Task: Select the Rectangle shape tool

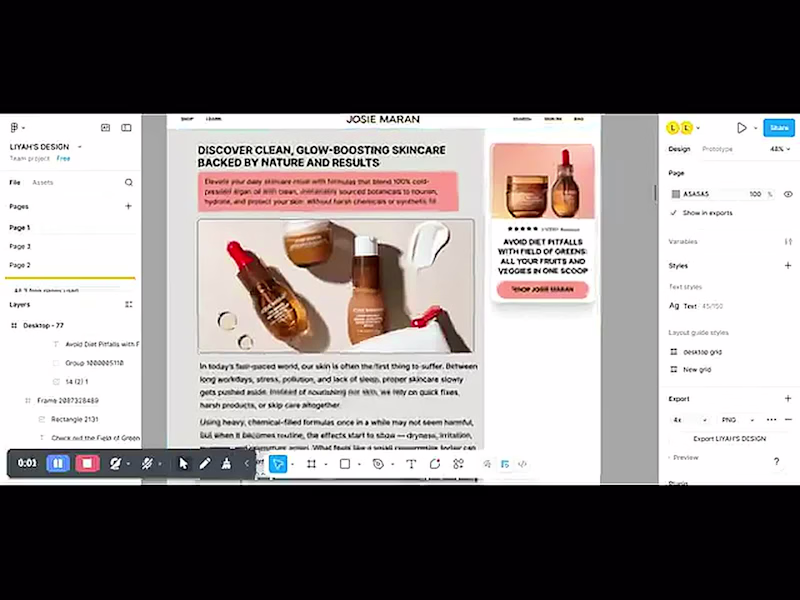Action: click(x=345, y=464)
